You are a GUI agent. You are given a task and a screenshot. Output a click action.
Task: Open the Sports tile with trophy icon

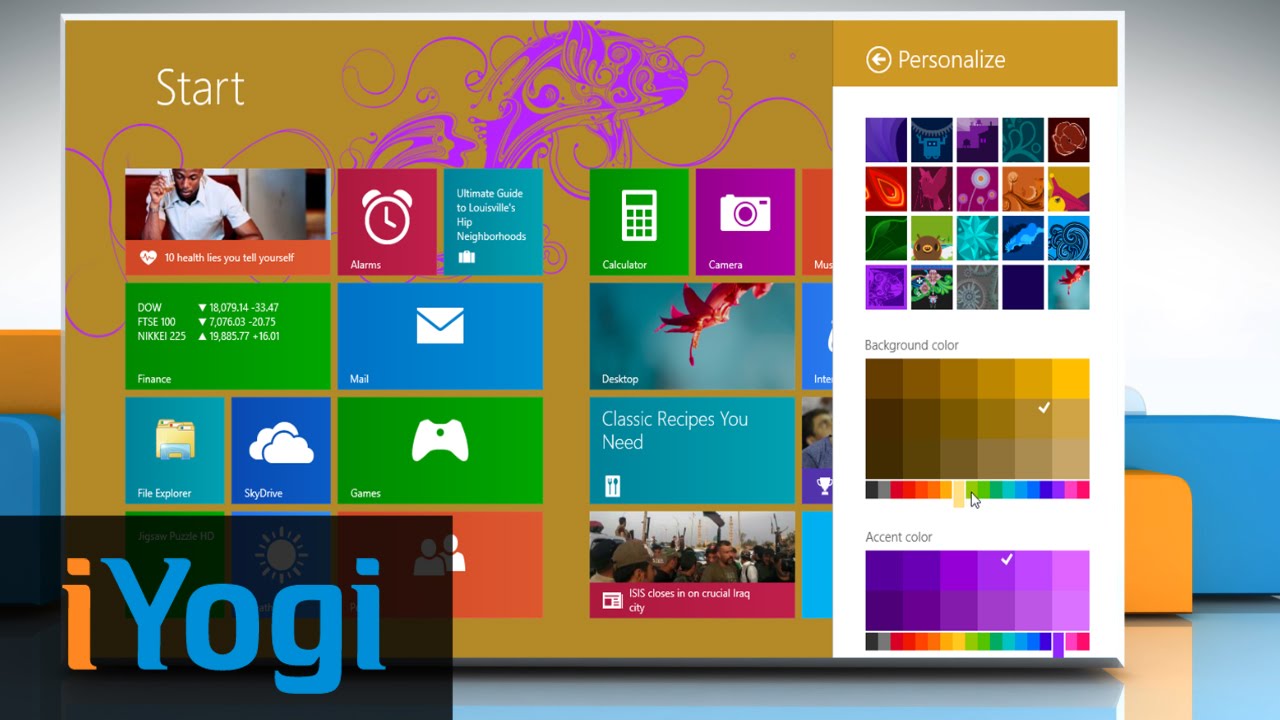[x=817, y=450]
